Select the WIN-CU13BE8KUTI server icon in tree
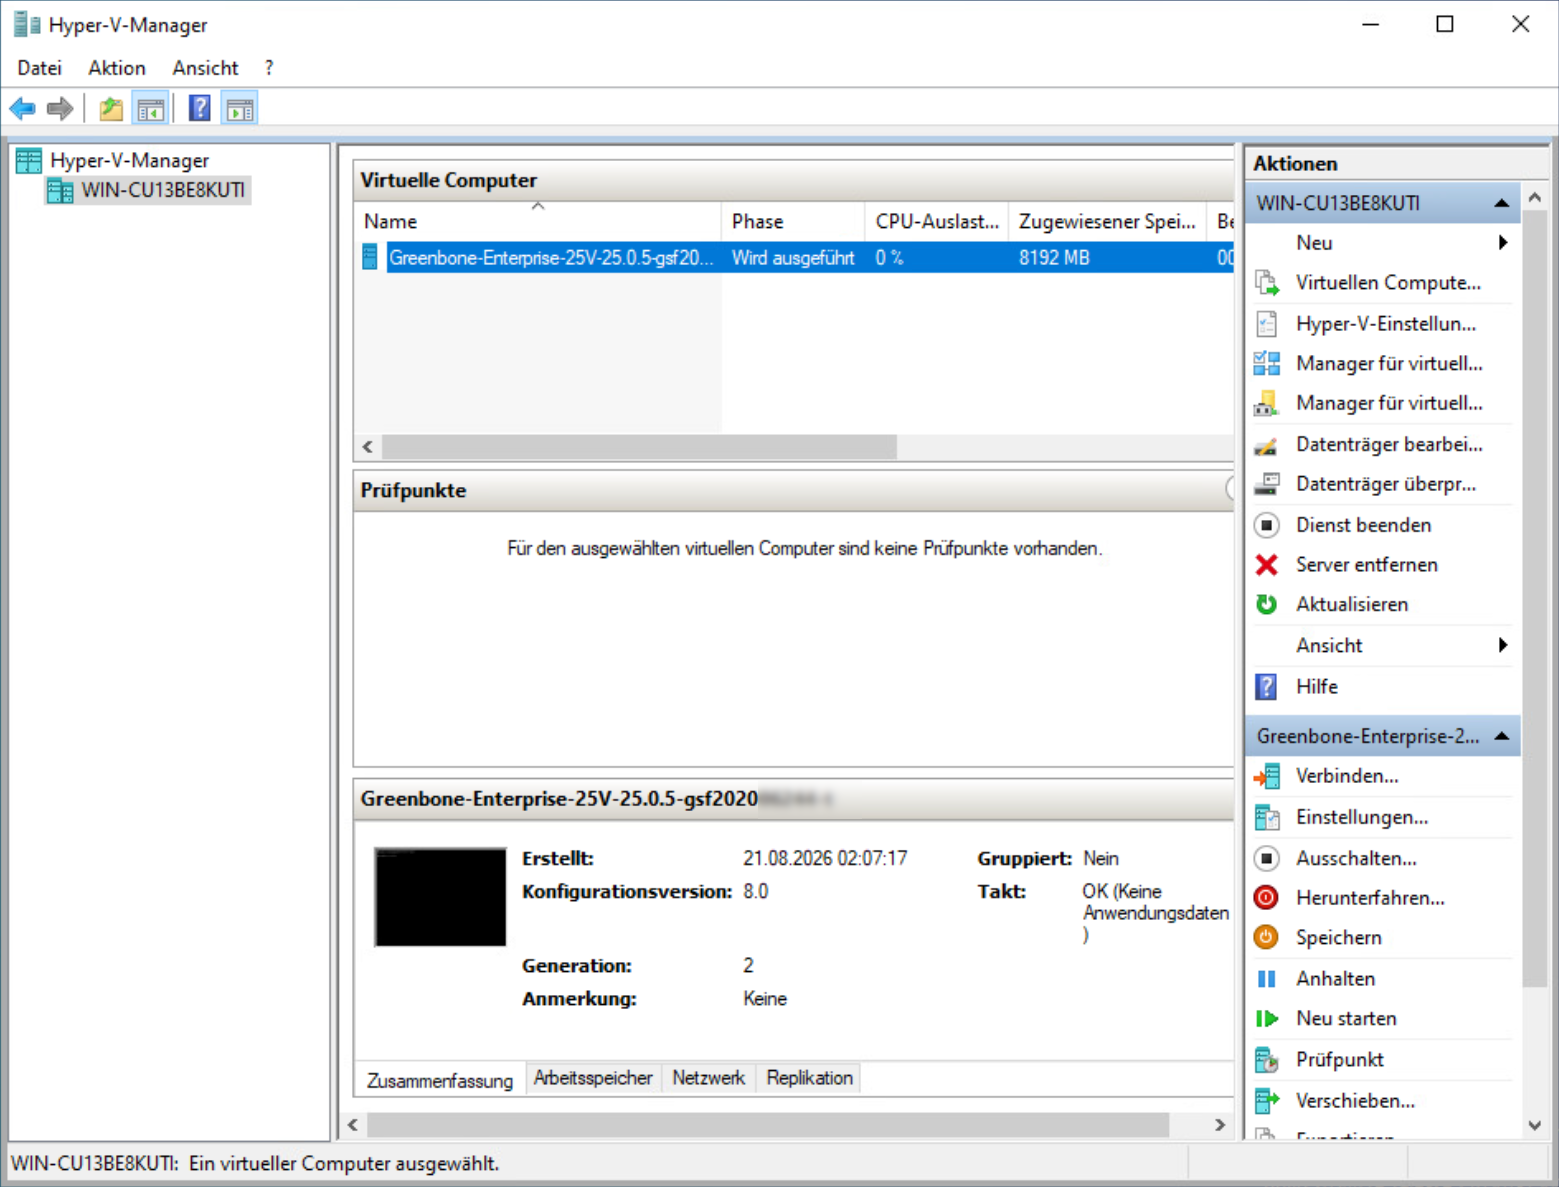 pos(60,190)
